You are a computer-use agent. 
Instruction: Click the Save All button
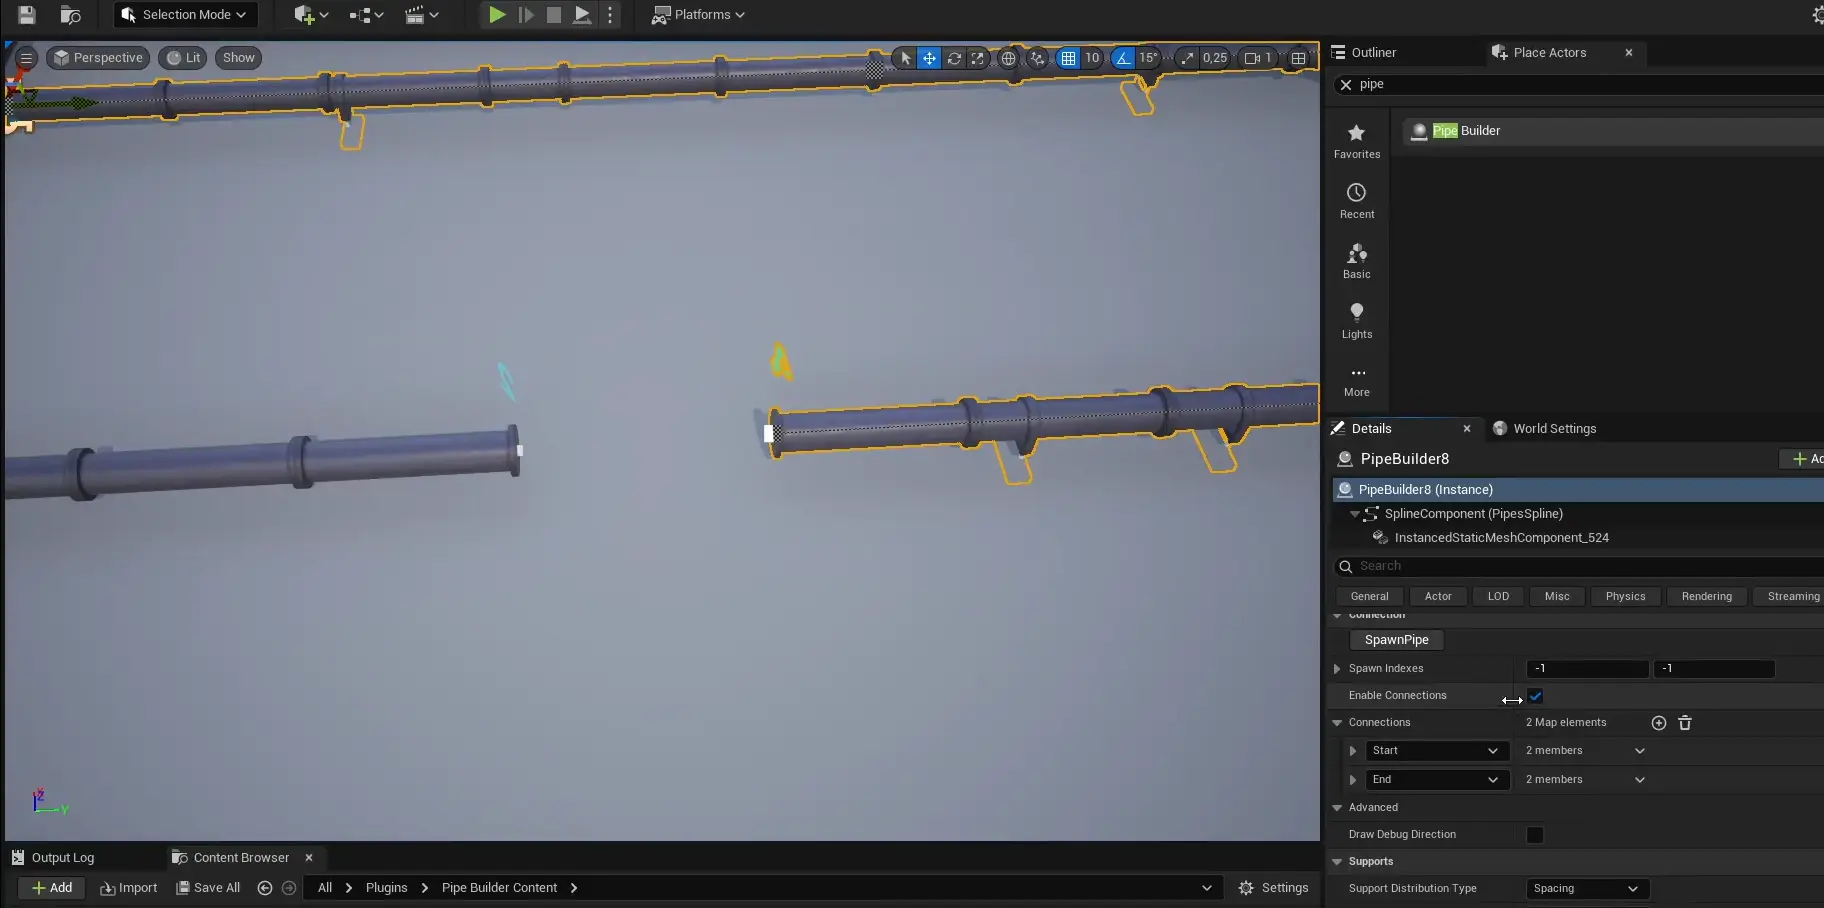[x=208, y=888]
